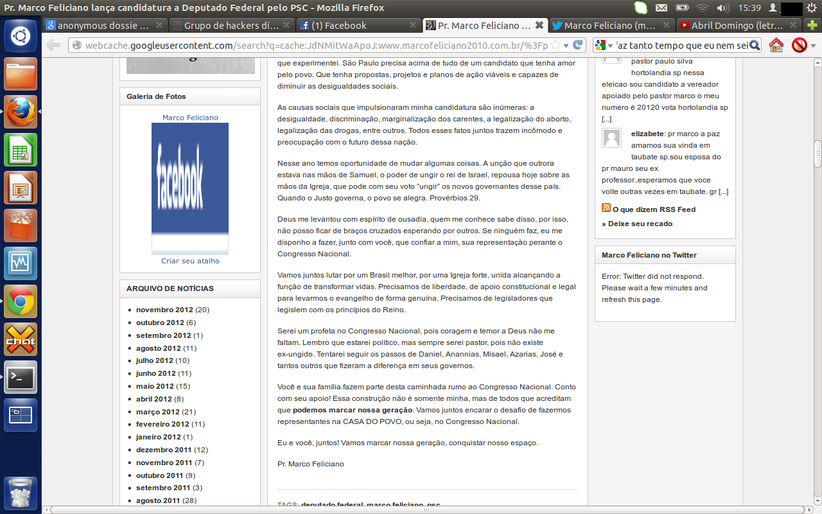Open the Terminal from the launcher
Screen dimensions: 822x514
click(20, 377)
